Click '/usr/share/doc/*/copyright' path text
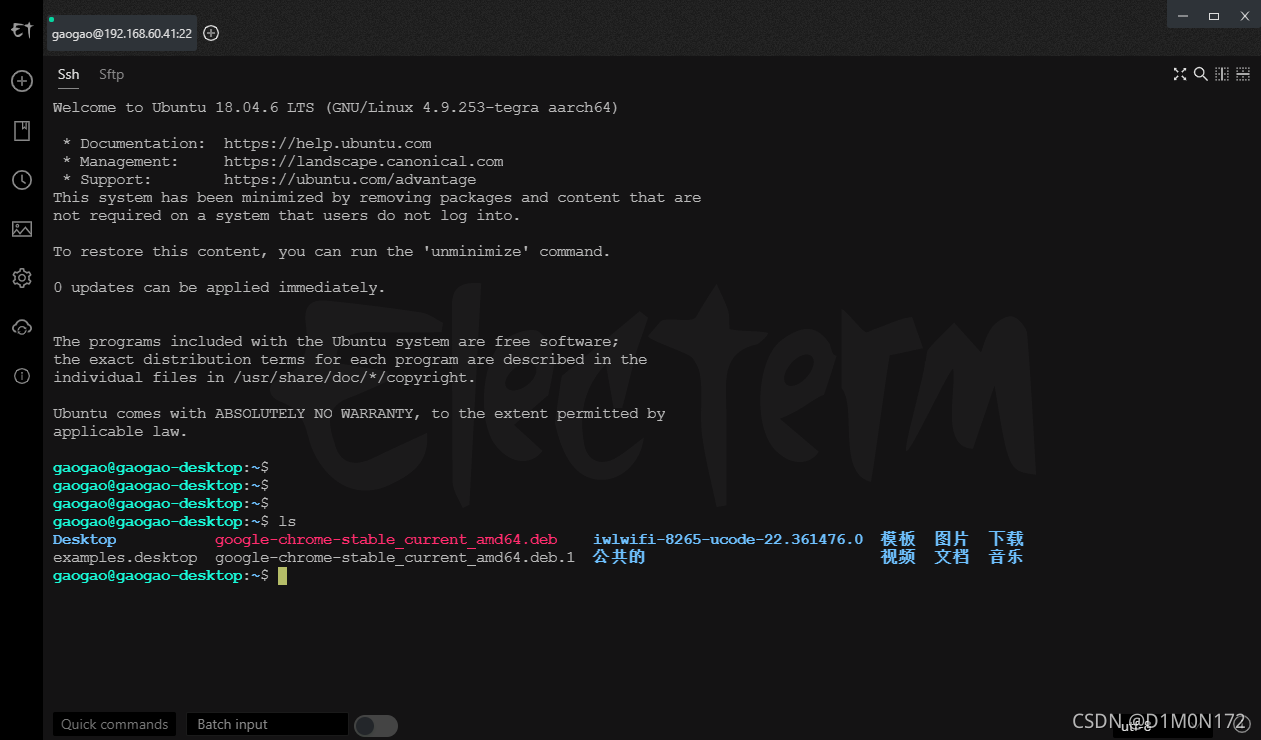1261x740 pixels. [350, 377]
